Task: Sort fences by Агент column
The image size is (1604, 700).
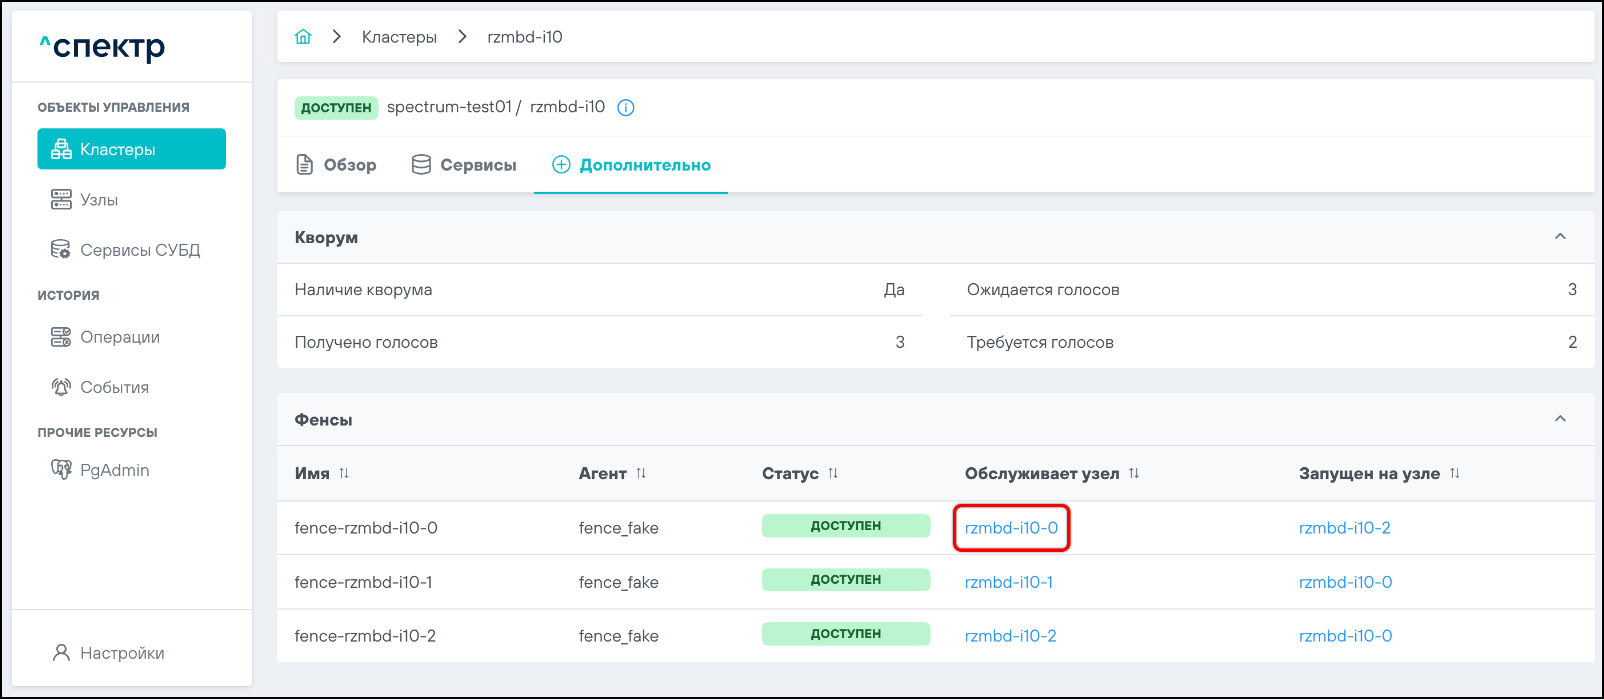Action: (x=641, y=473)
